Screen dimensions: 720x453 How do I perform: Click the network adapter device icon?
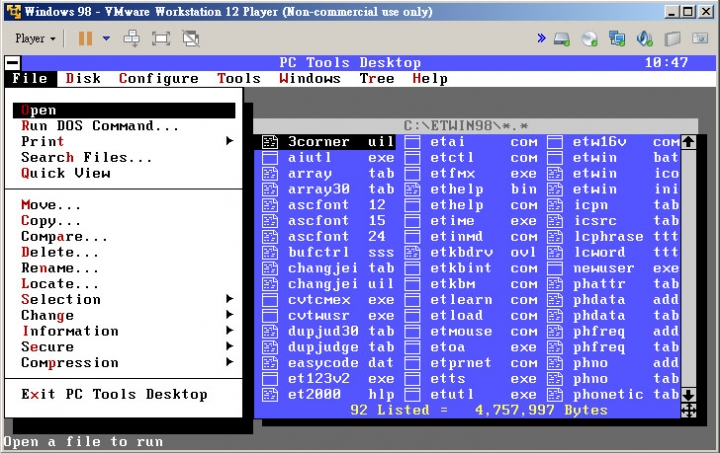coord(617,39)
